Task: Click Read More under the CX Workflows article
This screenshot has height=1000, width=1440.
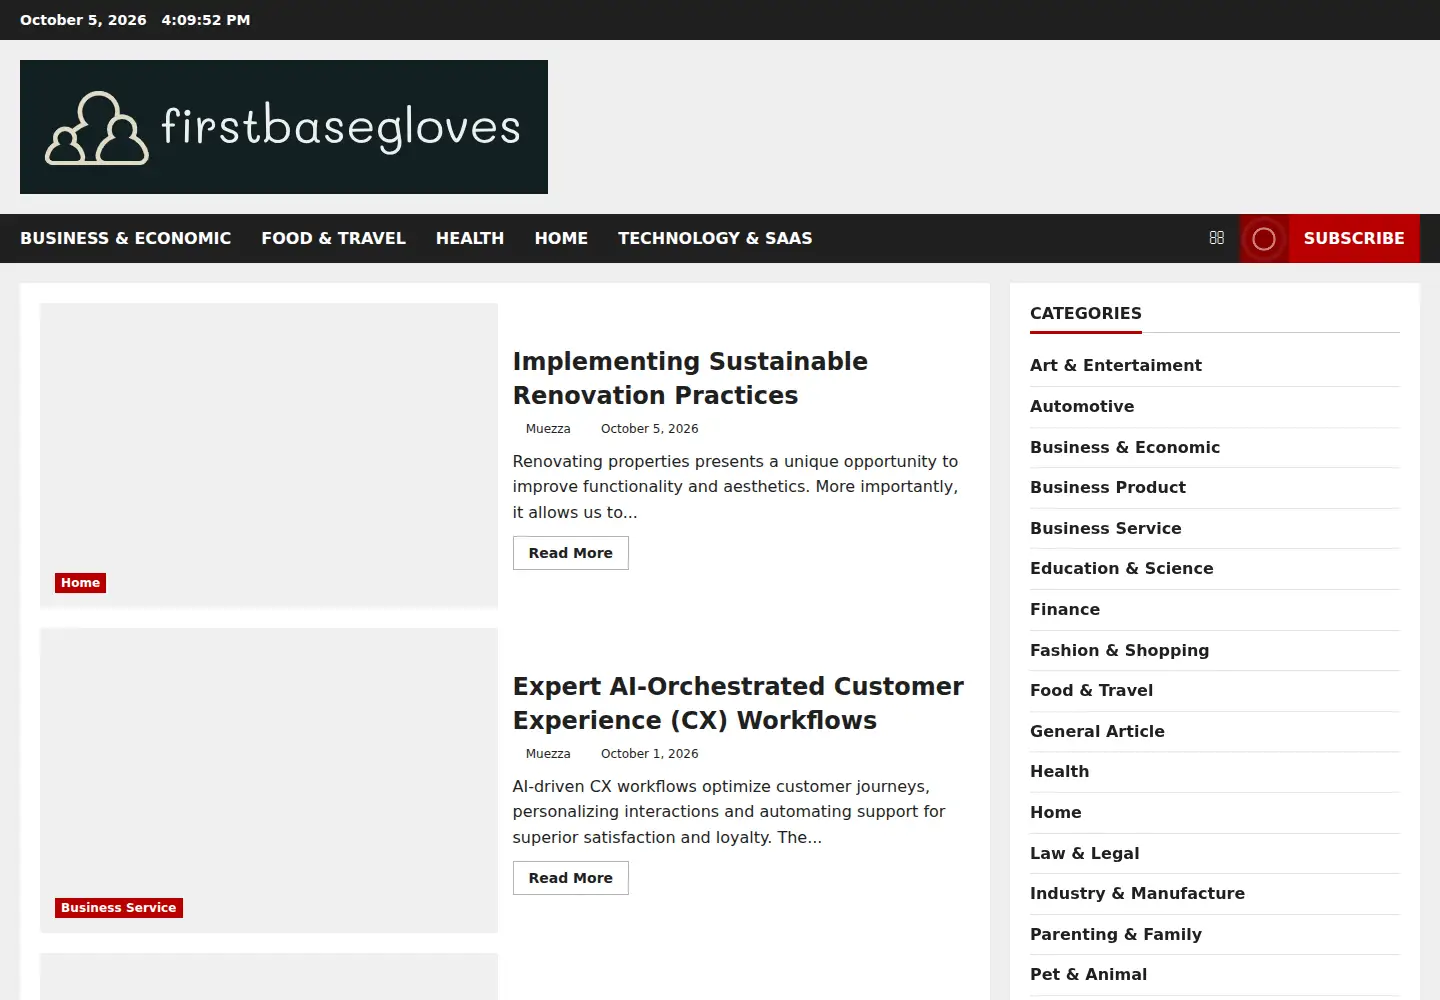Action: [571, 878]
